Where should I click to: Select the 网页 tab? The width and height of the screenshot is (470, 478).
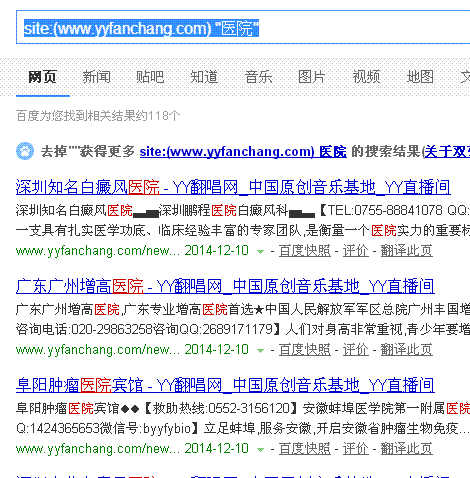point(43,77)
